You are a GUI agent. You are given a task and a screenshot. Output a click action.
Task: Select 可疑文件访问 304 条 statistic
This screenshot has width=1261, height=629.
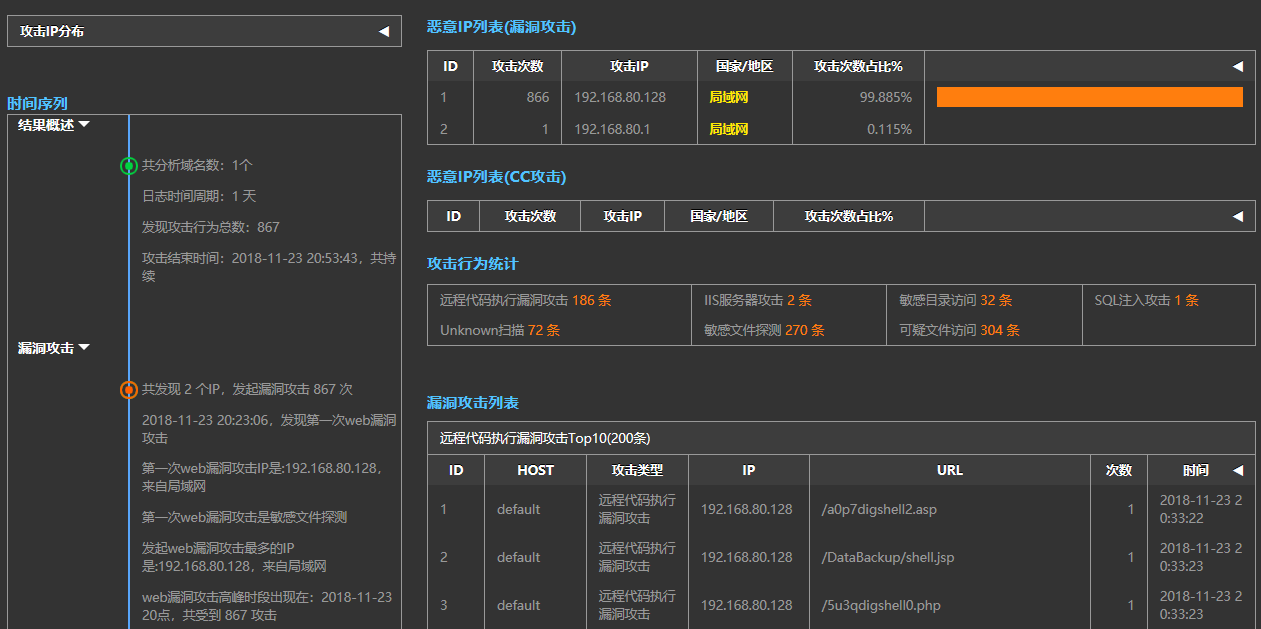[959, 330]
